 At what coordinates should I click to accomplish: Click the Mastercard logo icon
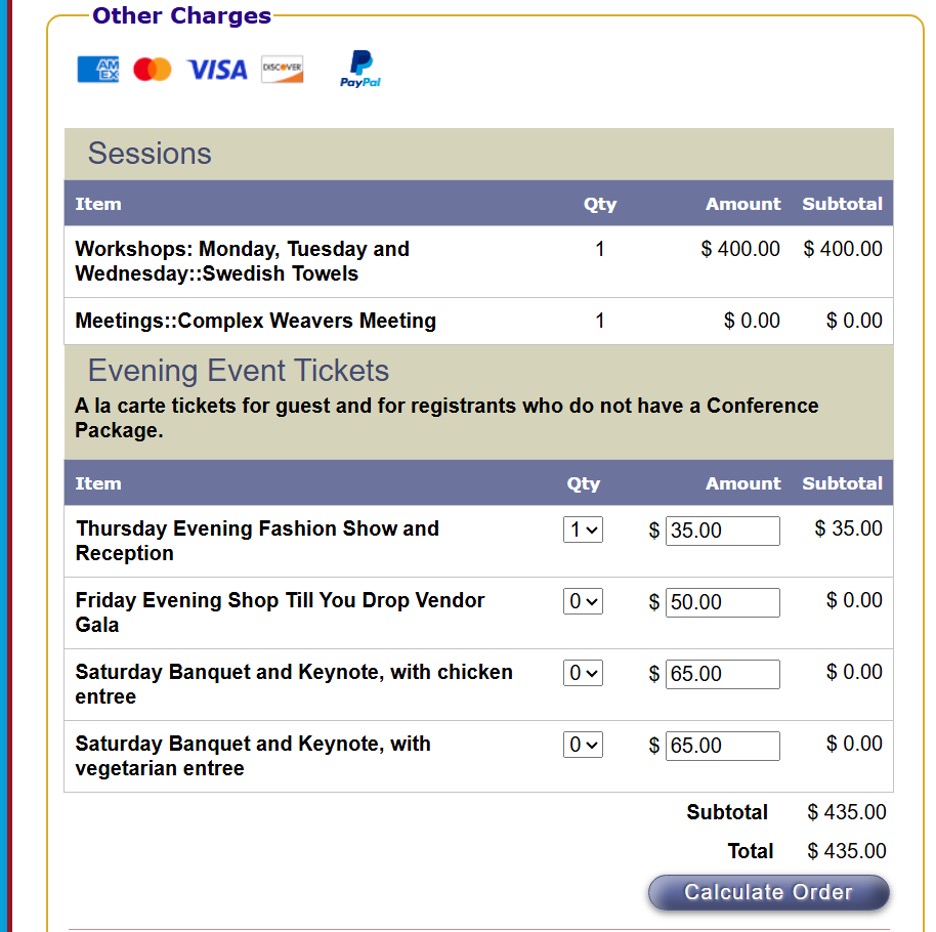152,69
